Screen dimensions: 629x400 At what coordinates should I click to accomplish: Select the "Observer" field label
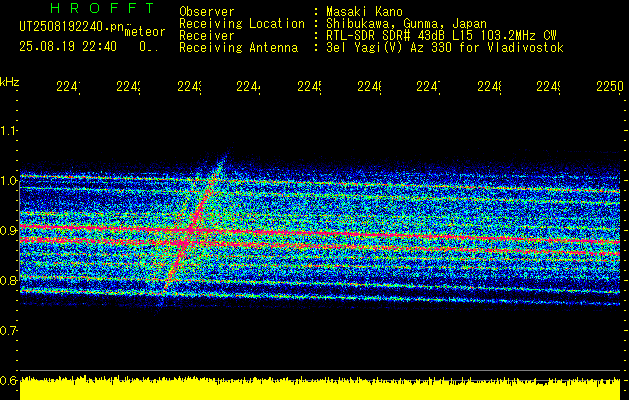(207, 11)
